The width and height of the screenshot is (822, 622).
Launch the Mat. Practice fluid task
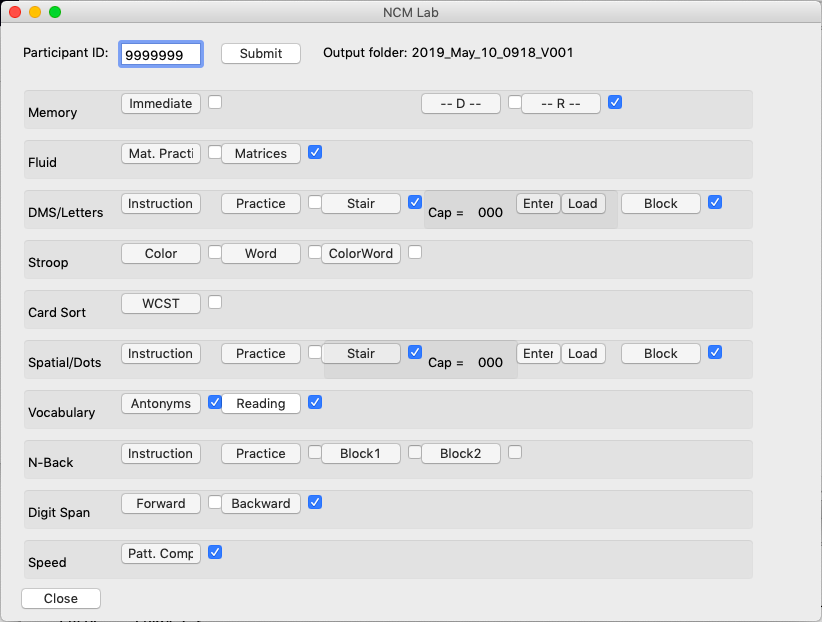161,153
